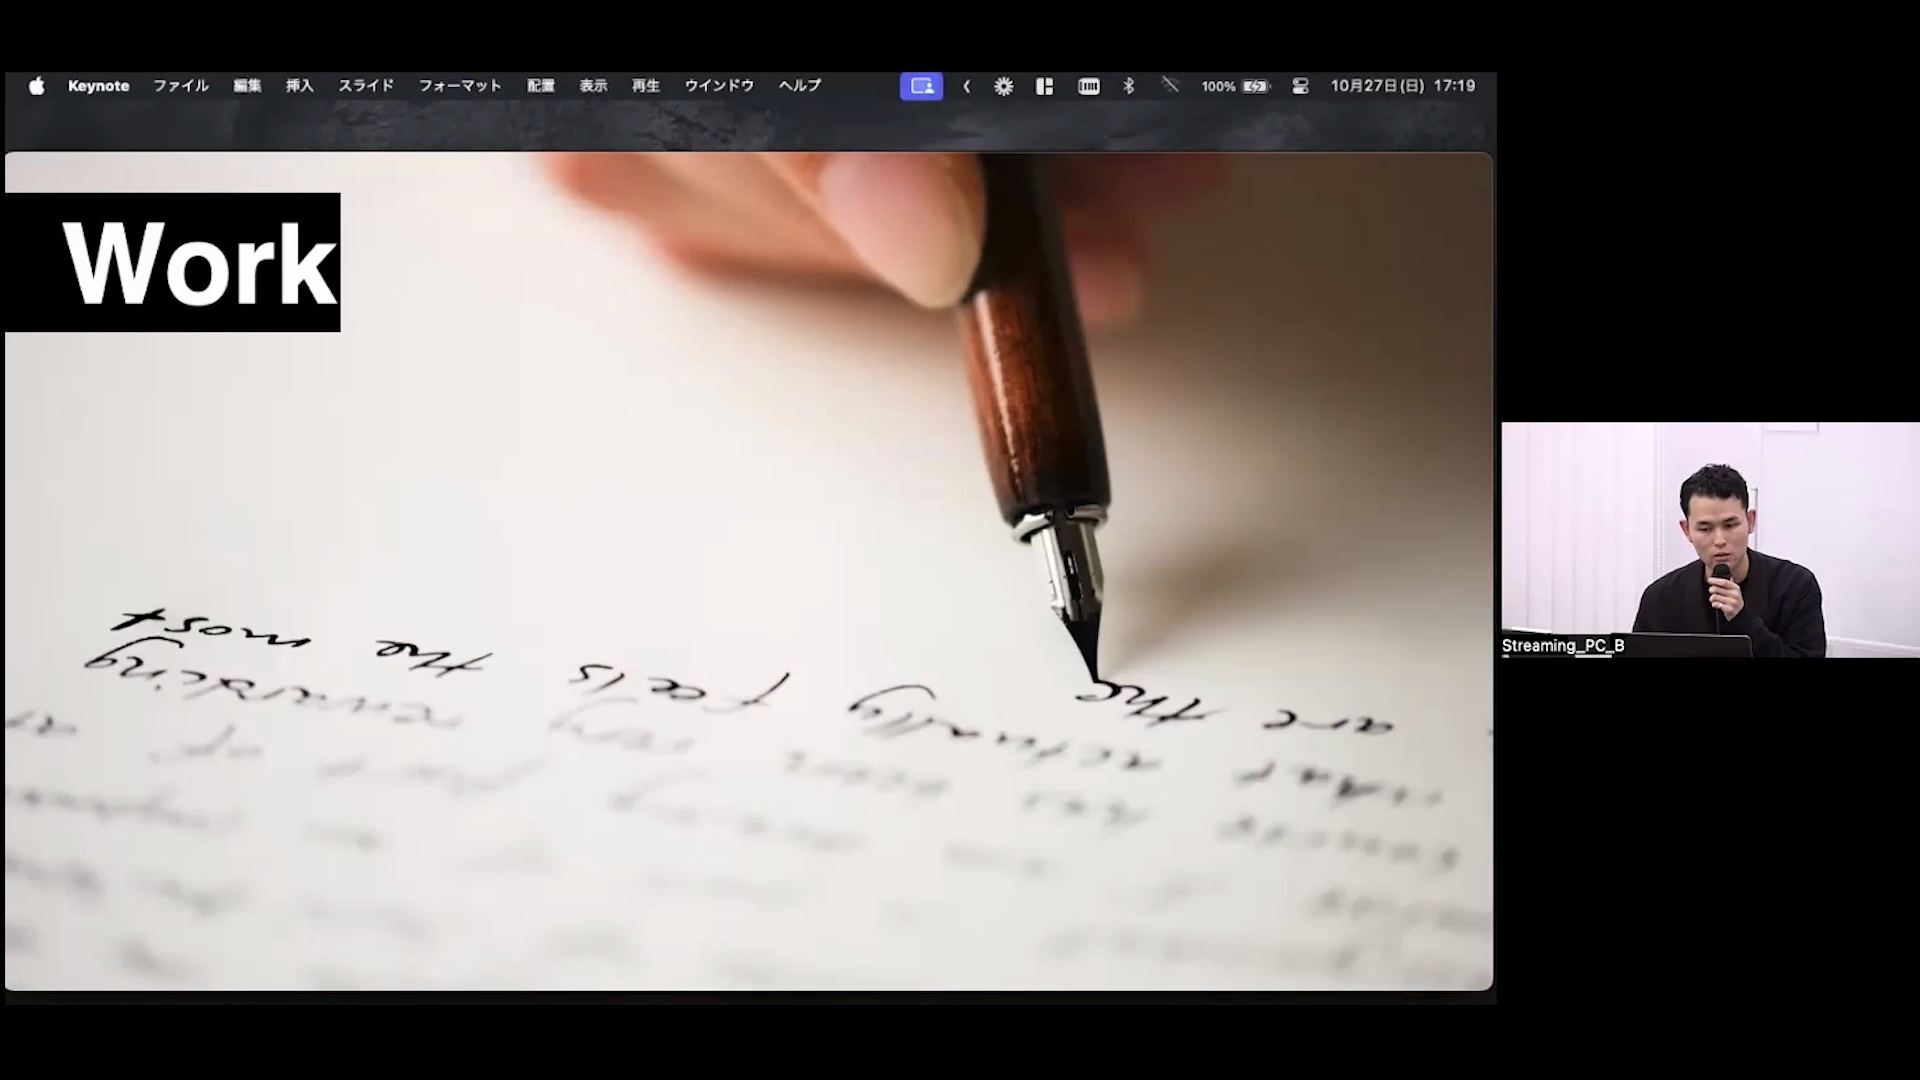Open the Apple menu
The height and width of the screenshot is (1080, 1920).
[37, 86]
